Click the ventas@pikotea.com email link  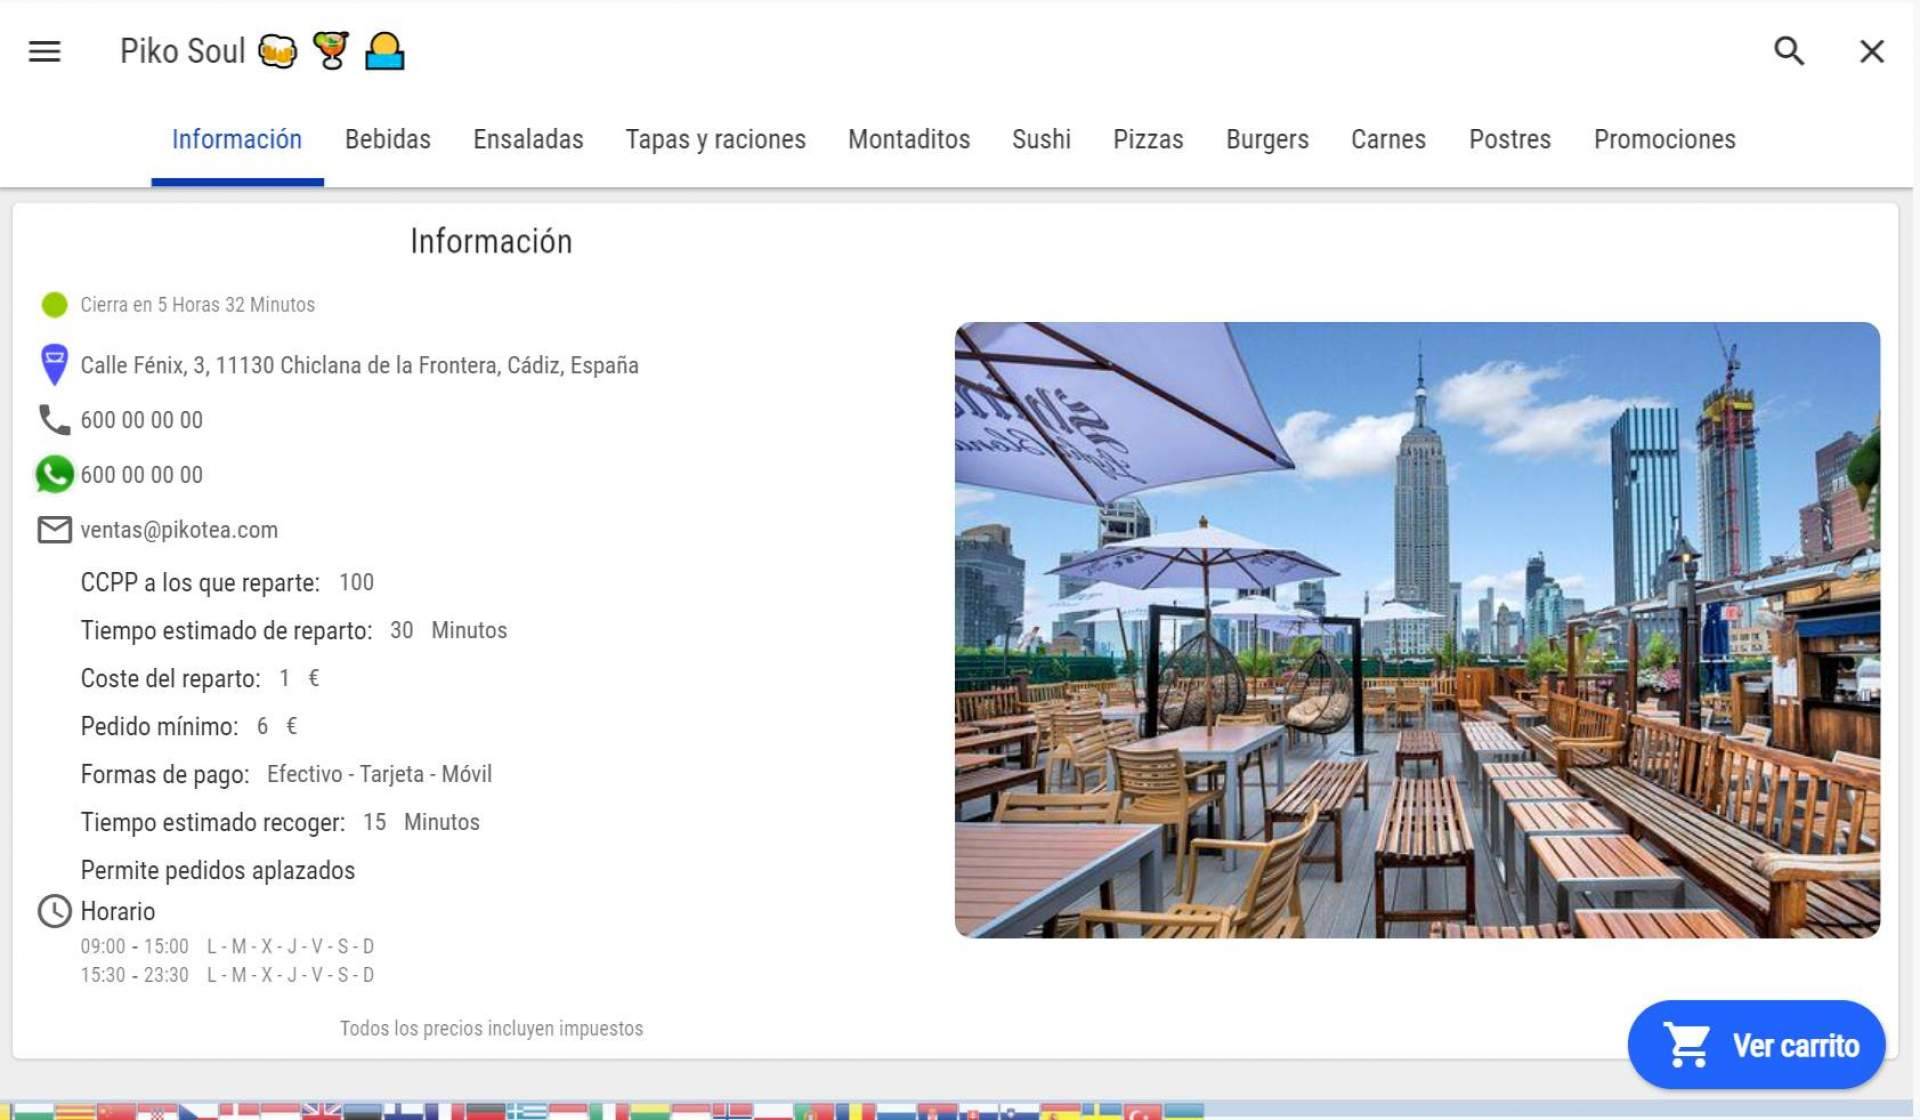(179, 530)
